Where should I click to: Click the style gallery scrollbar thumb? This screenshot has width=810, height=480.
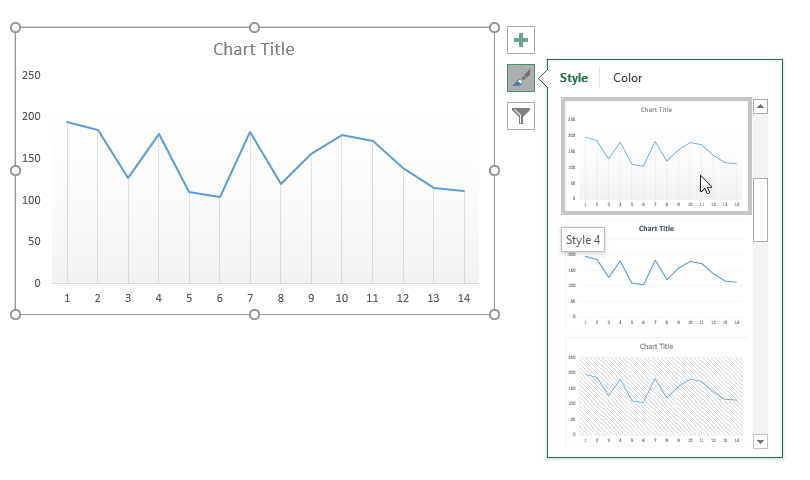click(760, 209)
